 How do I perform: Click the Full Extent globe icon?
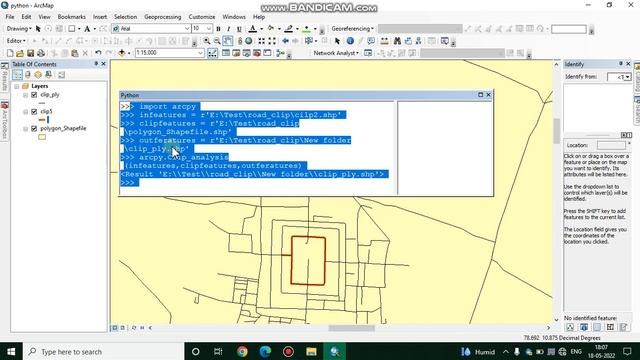[x=249, y=41]
